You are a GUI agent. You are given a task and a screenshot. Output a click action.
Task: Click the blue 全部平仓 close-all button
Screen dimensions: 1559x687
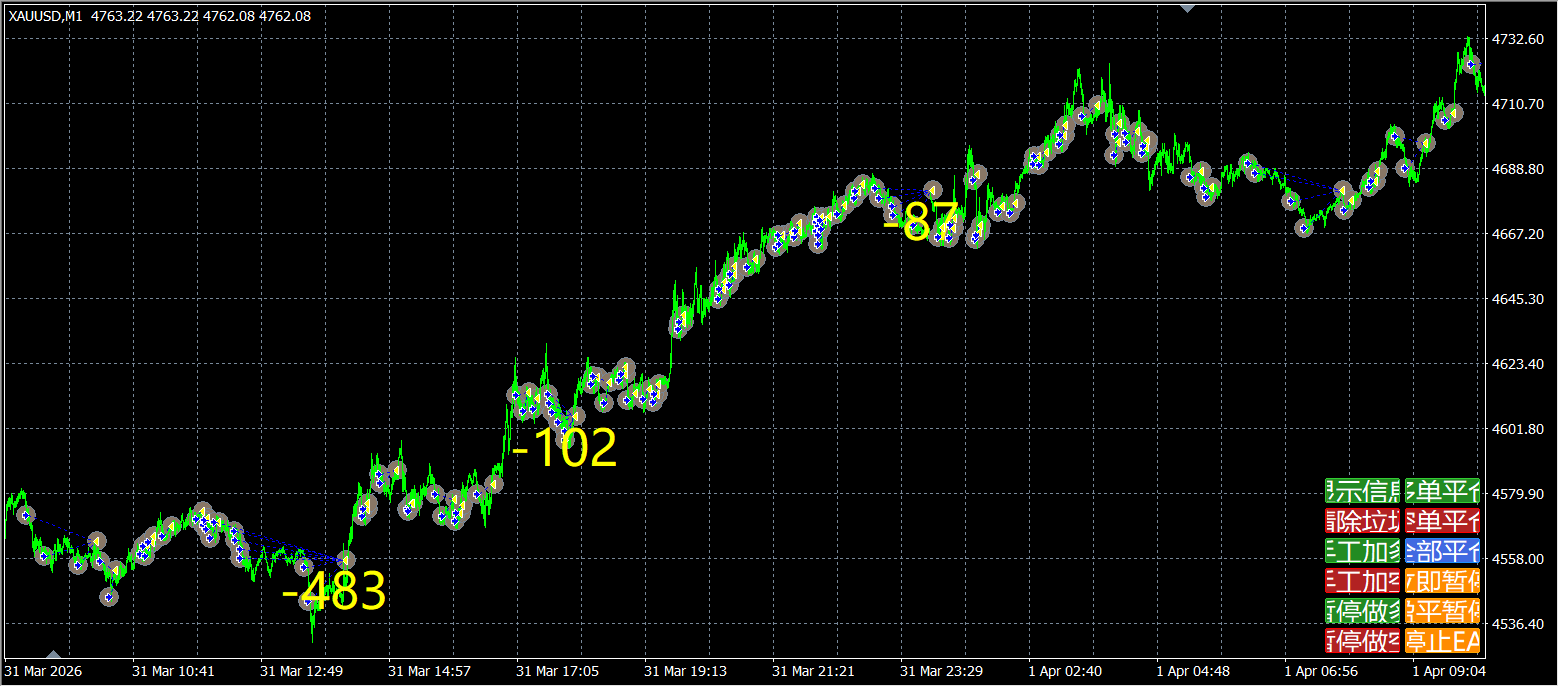(1442, 551)
